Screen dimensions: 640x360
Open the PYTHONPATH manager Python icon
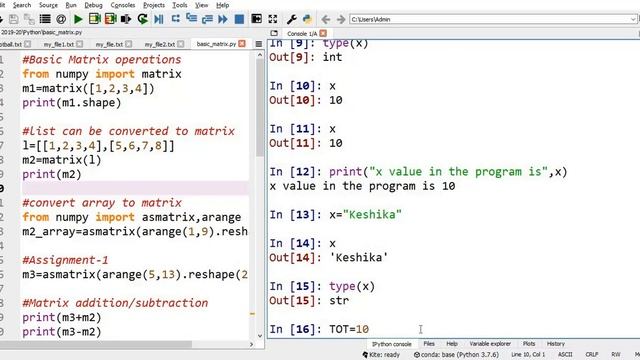click(307, 19)
